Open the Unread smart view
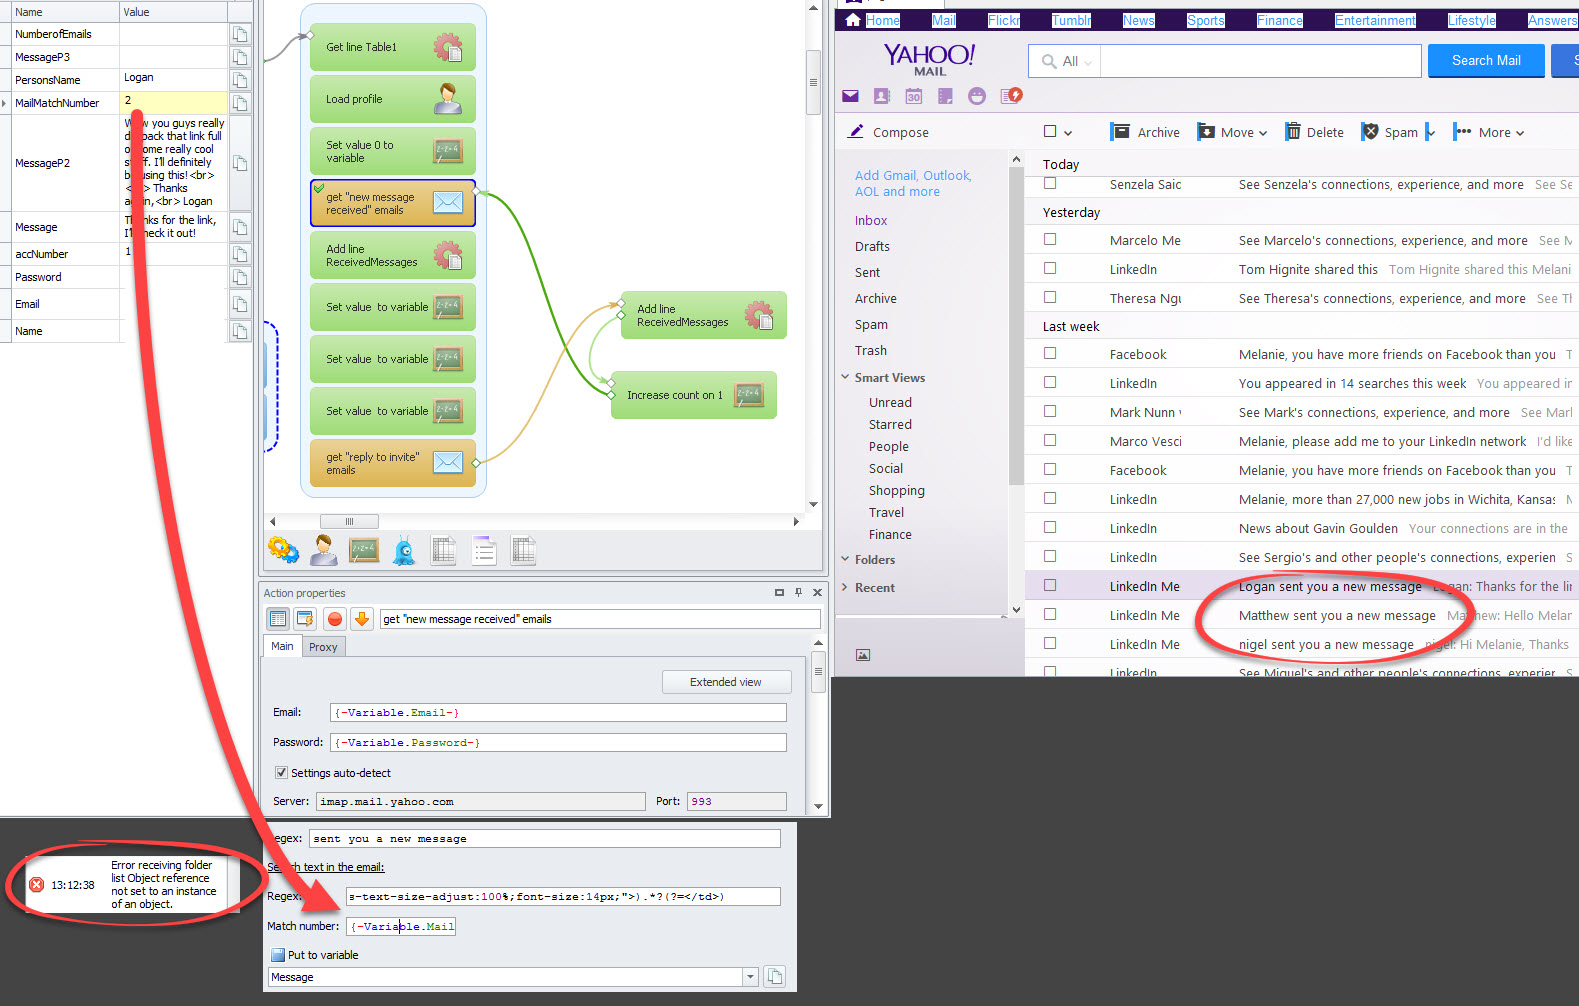This screenshot has height=1006, width=1579. (x=890, y=402)
